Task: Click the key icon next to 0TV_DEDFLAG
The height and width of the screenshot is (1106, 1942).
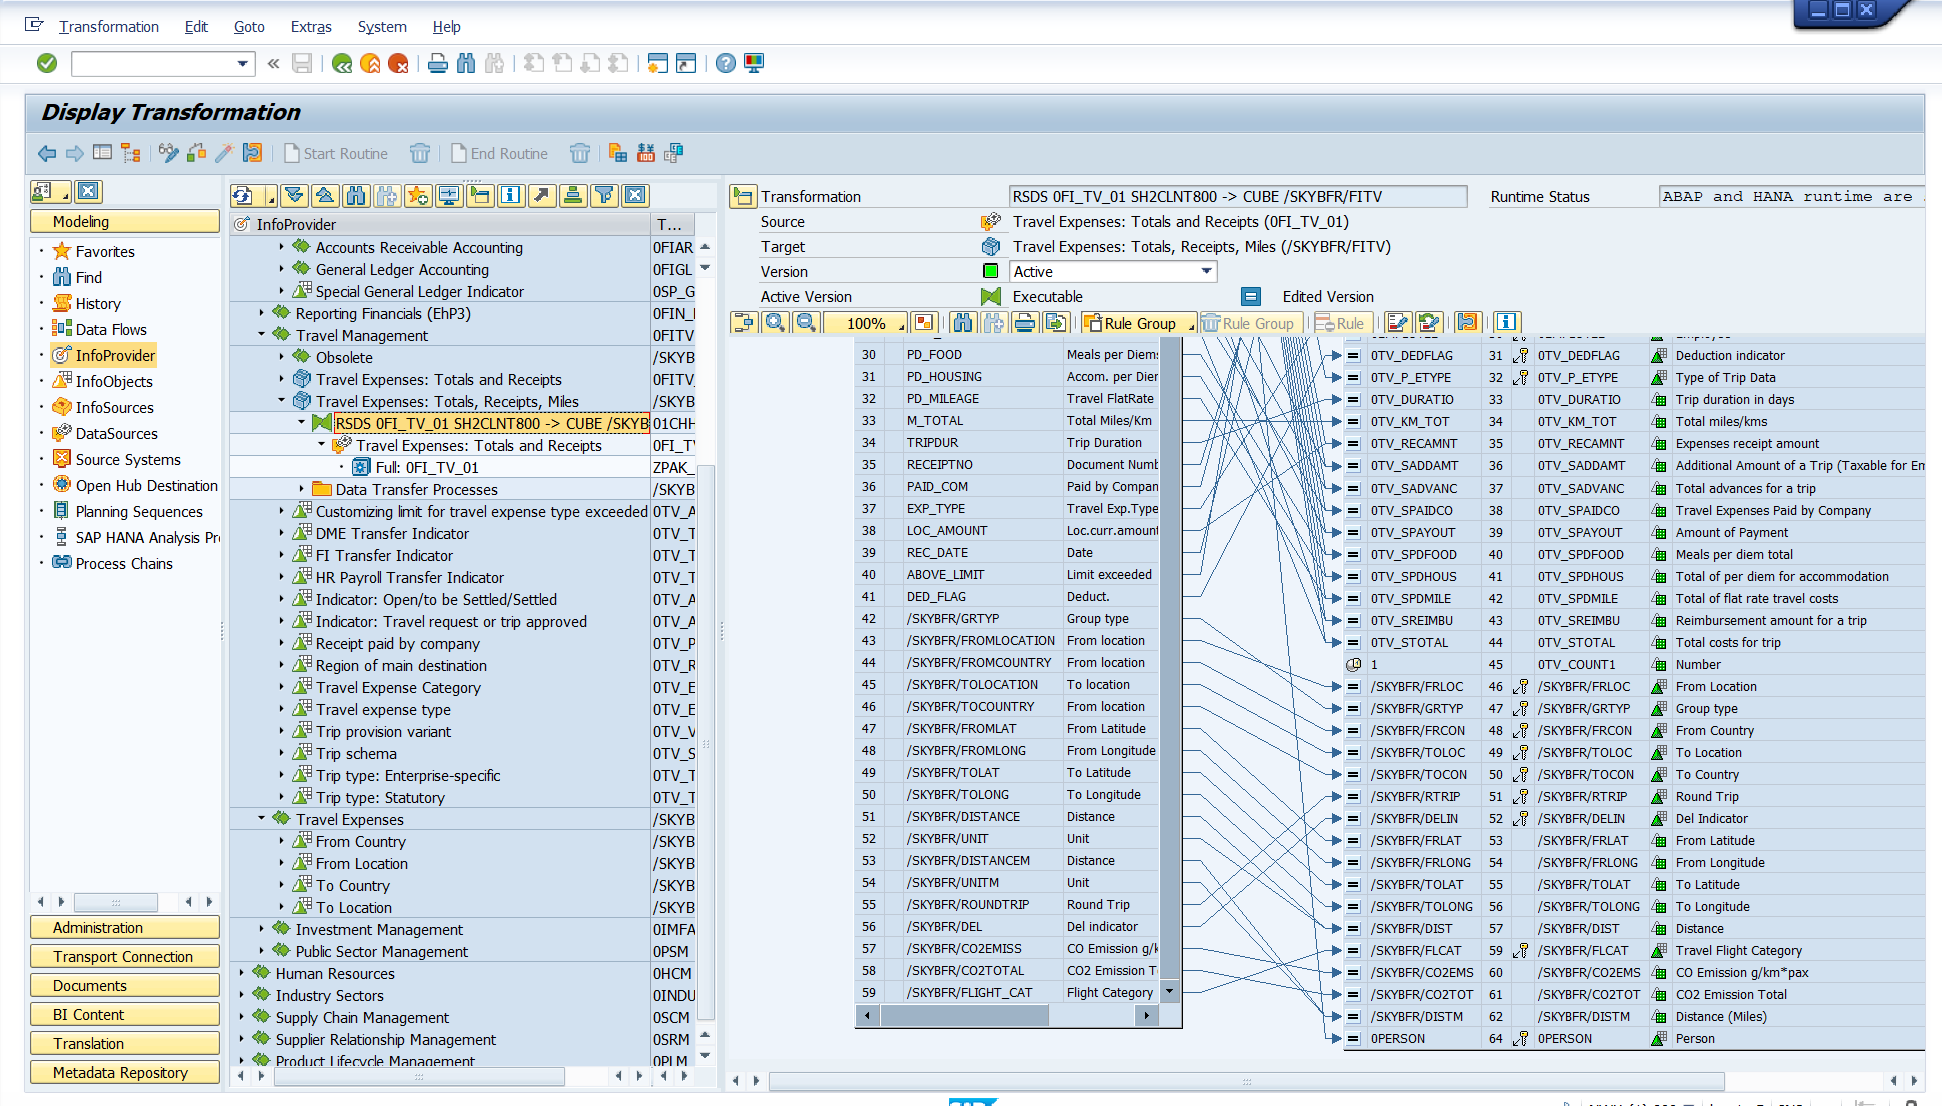Action: (x=1520, y=356)
